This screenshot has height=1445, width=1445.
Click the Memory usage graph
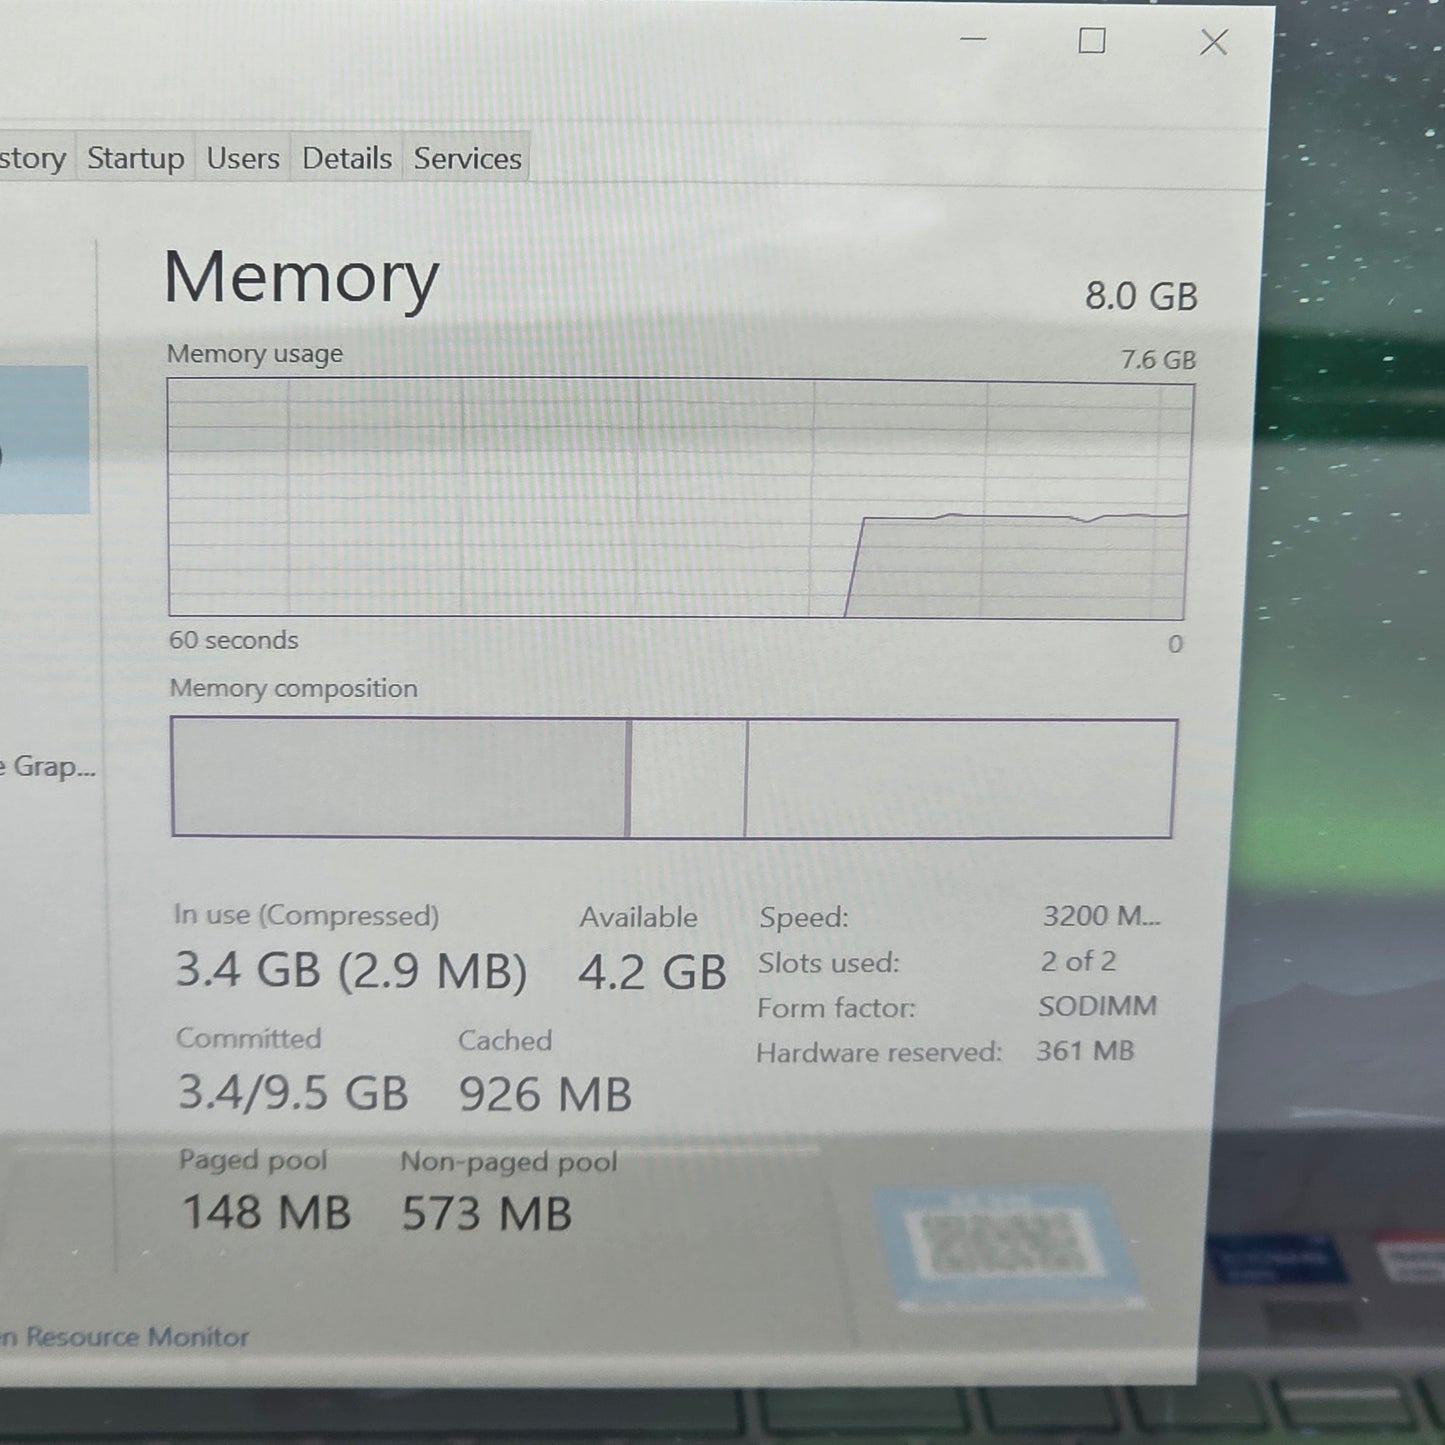pyautogui.click(x=679, y=497)
